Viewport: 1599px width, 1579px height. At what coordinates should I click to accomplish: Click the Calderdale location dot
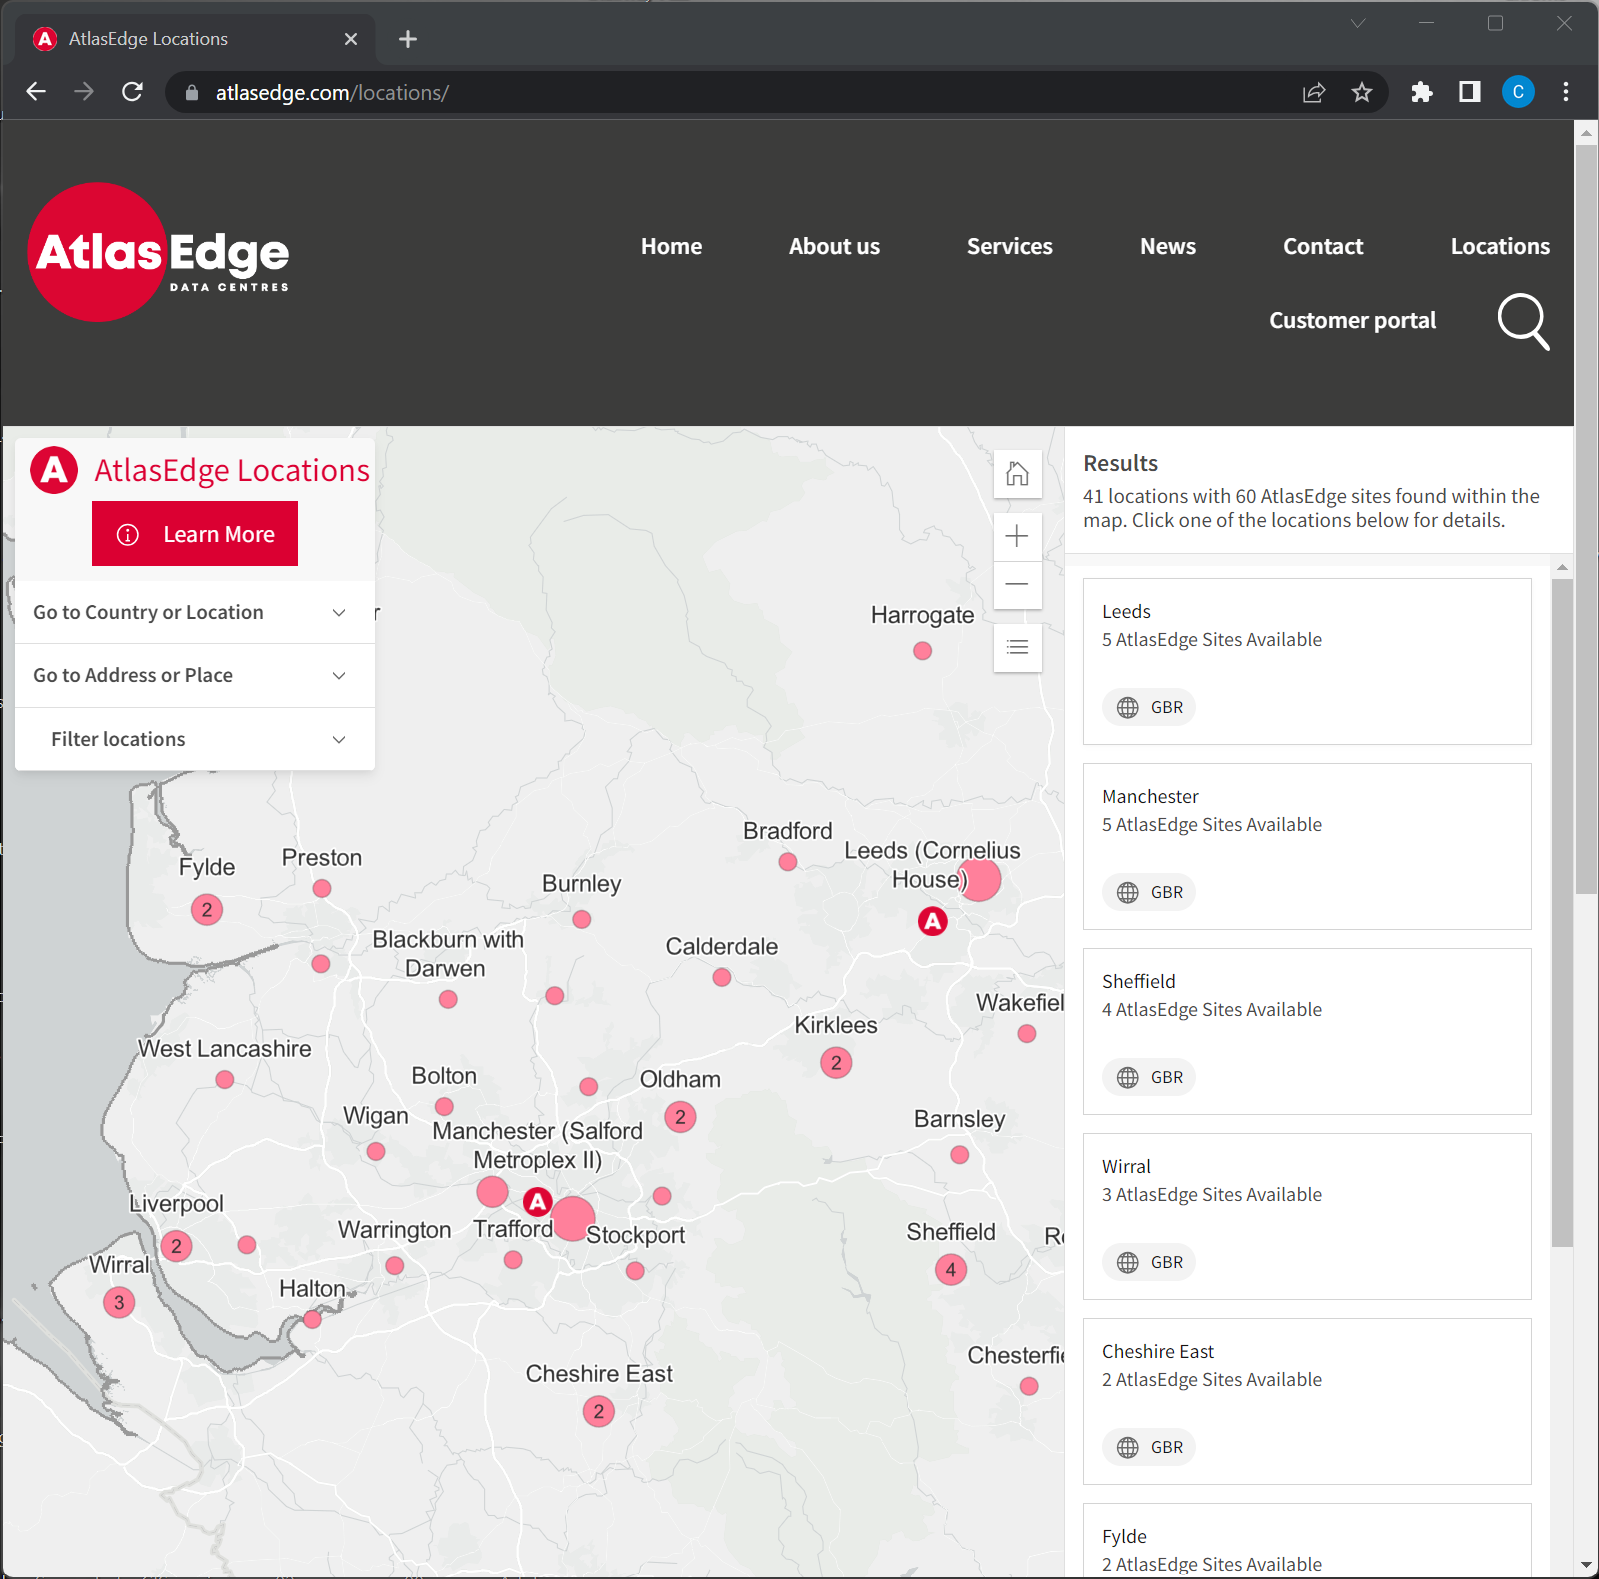(x=722, y=977)
